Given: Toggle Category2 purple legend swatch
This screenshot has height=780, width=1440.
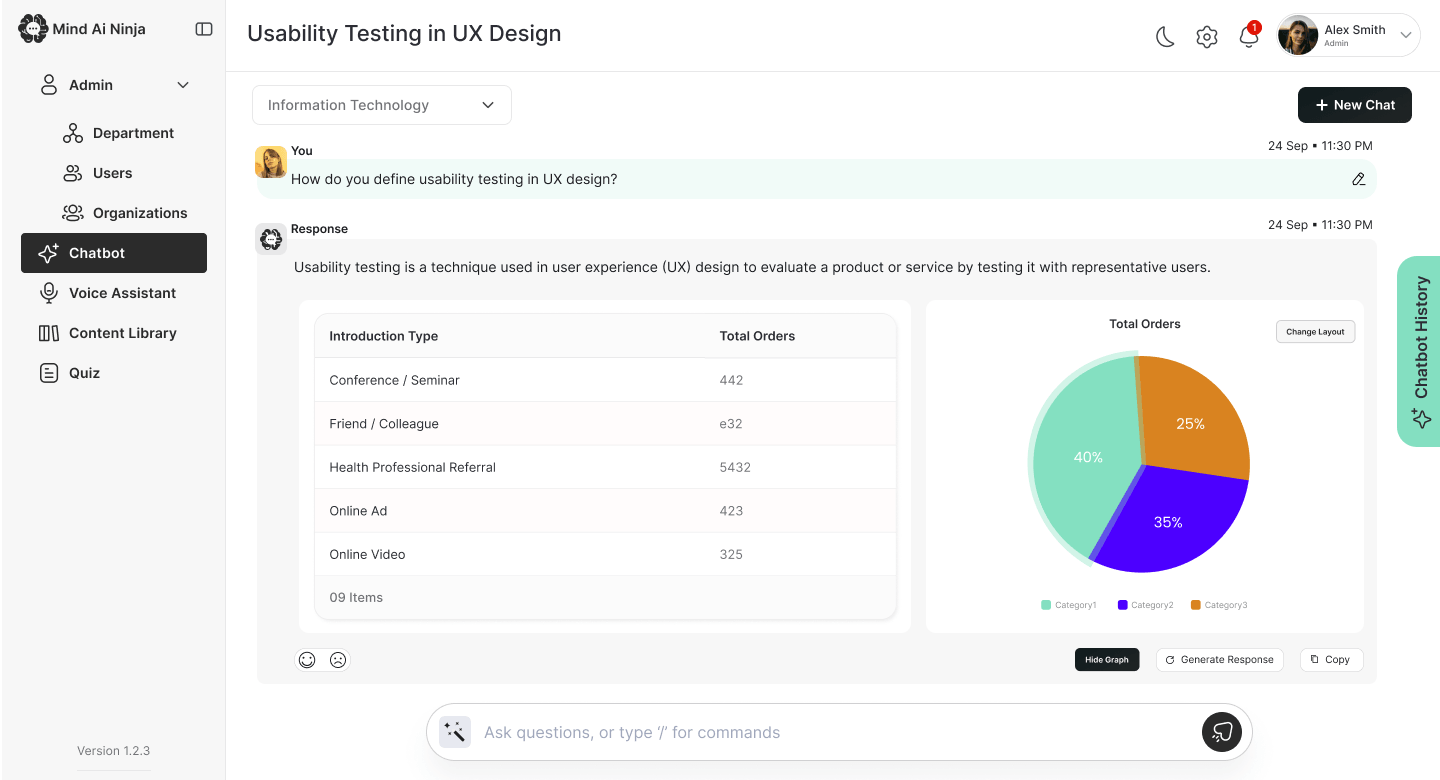Looking at the screenshot, I should (1123, 605).
